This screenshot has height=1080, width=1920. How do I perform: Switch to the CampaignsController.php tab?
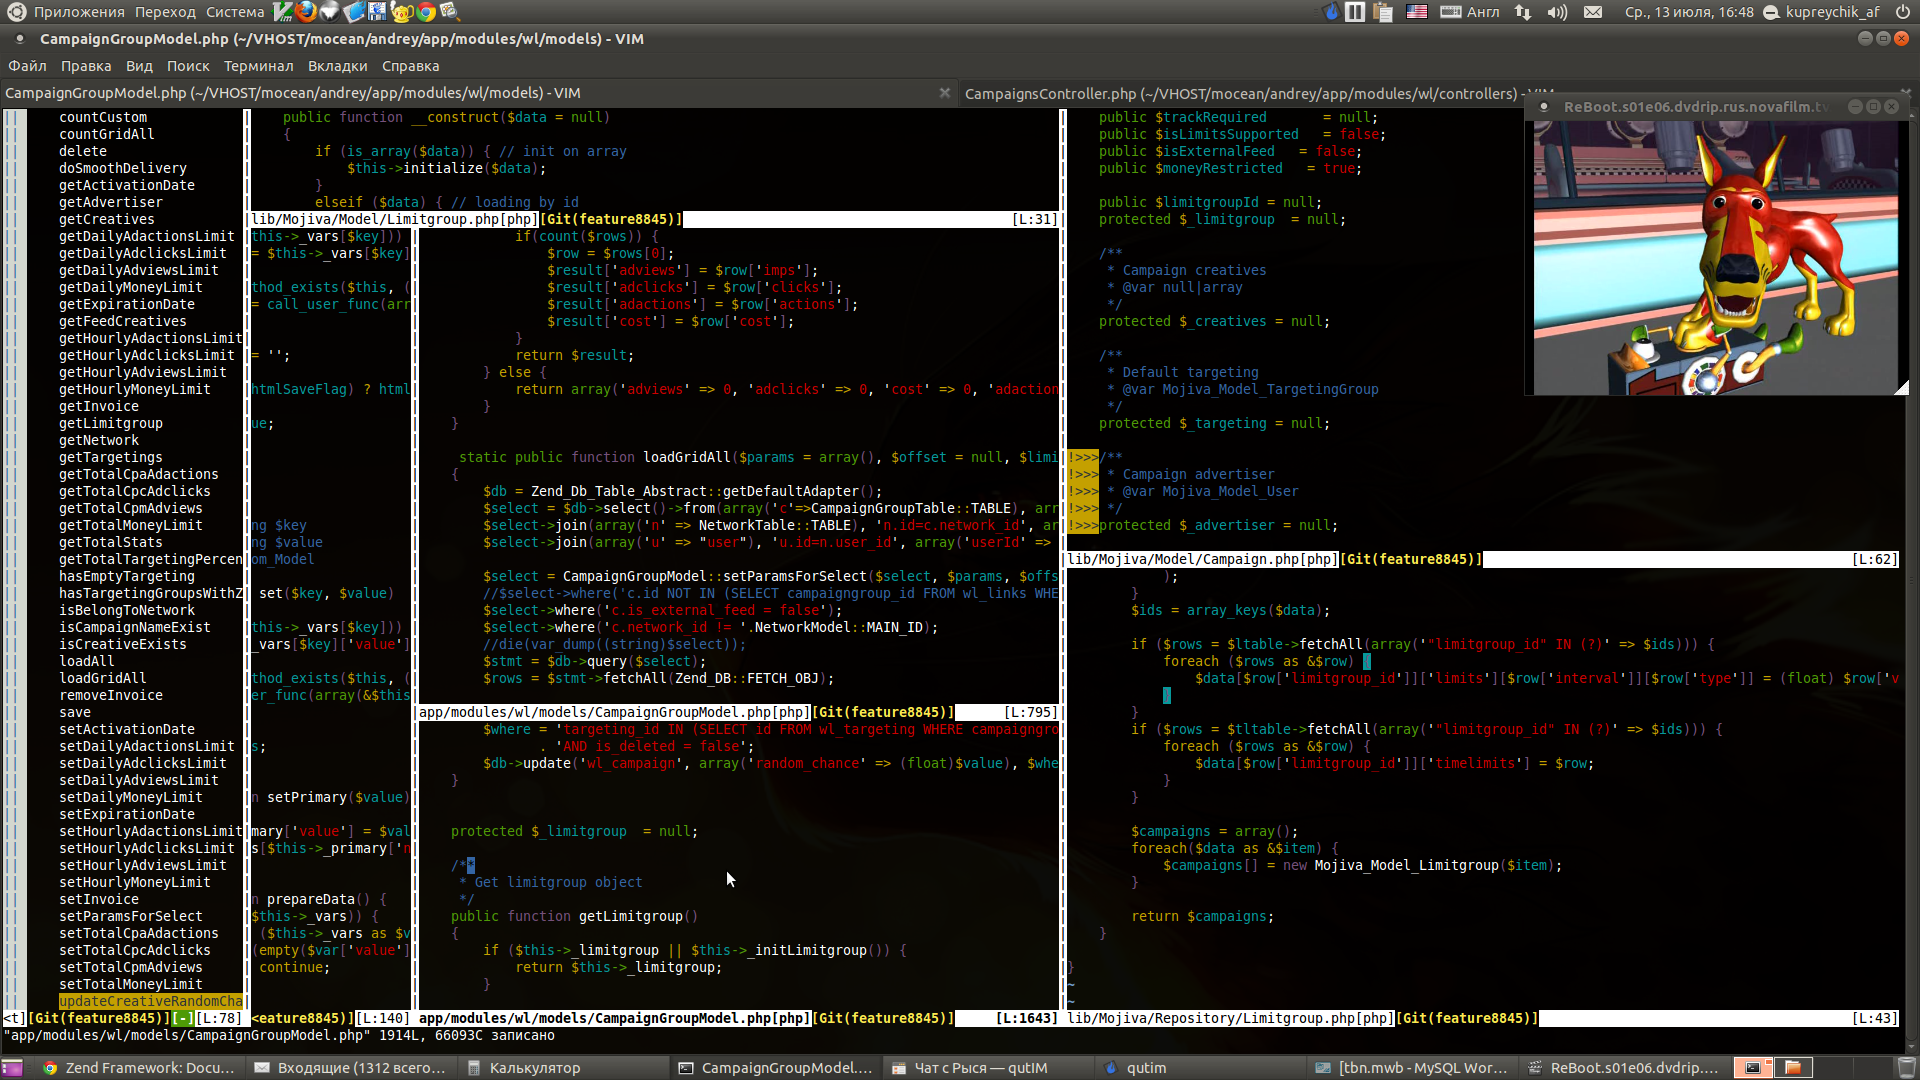pos(1240,93)
